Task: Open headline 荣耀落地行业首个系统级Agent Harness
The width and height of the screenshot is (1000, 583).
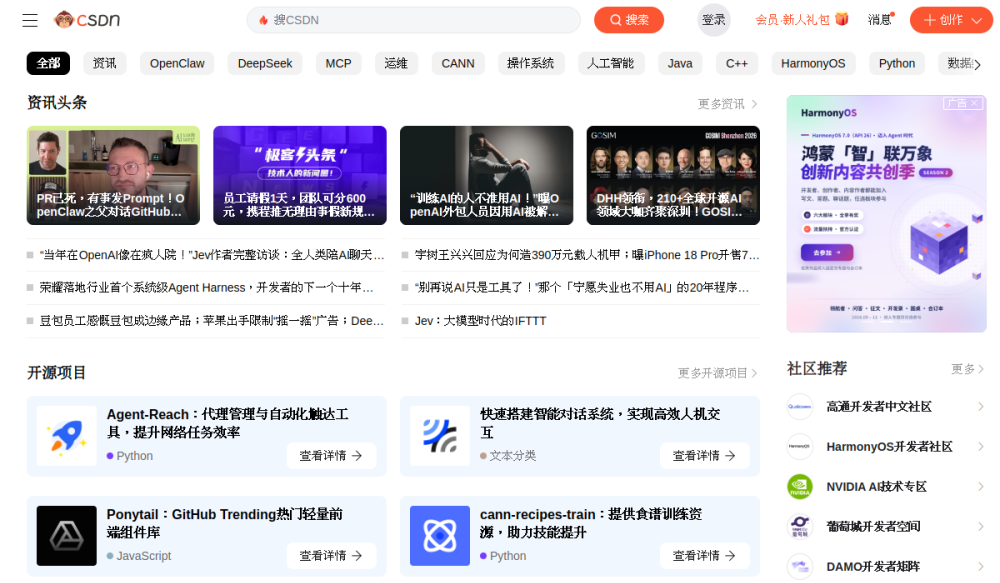Action: click(x=207, y=288)
